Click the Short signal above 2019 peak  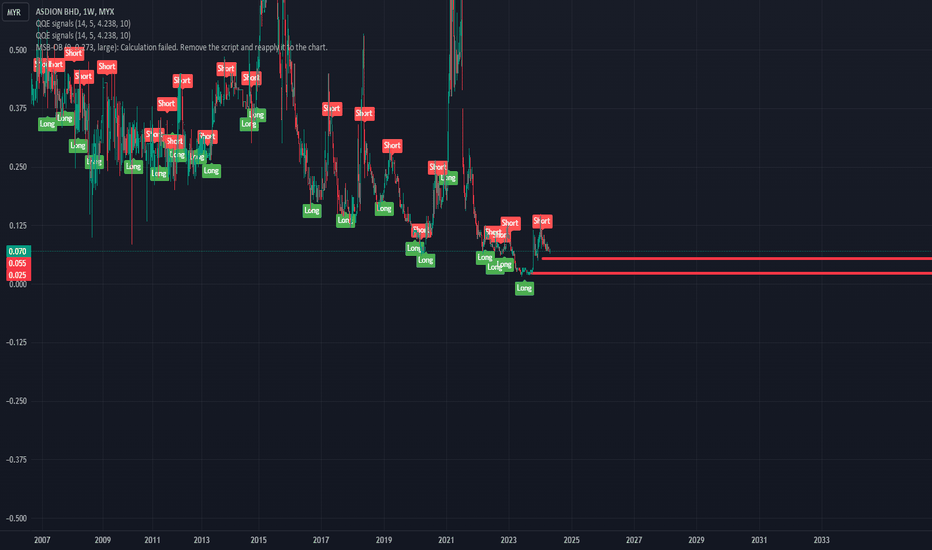point(392,146)
